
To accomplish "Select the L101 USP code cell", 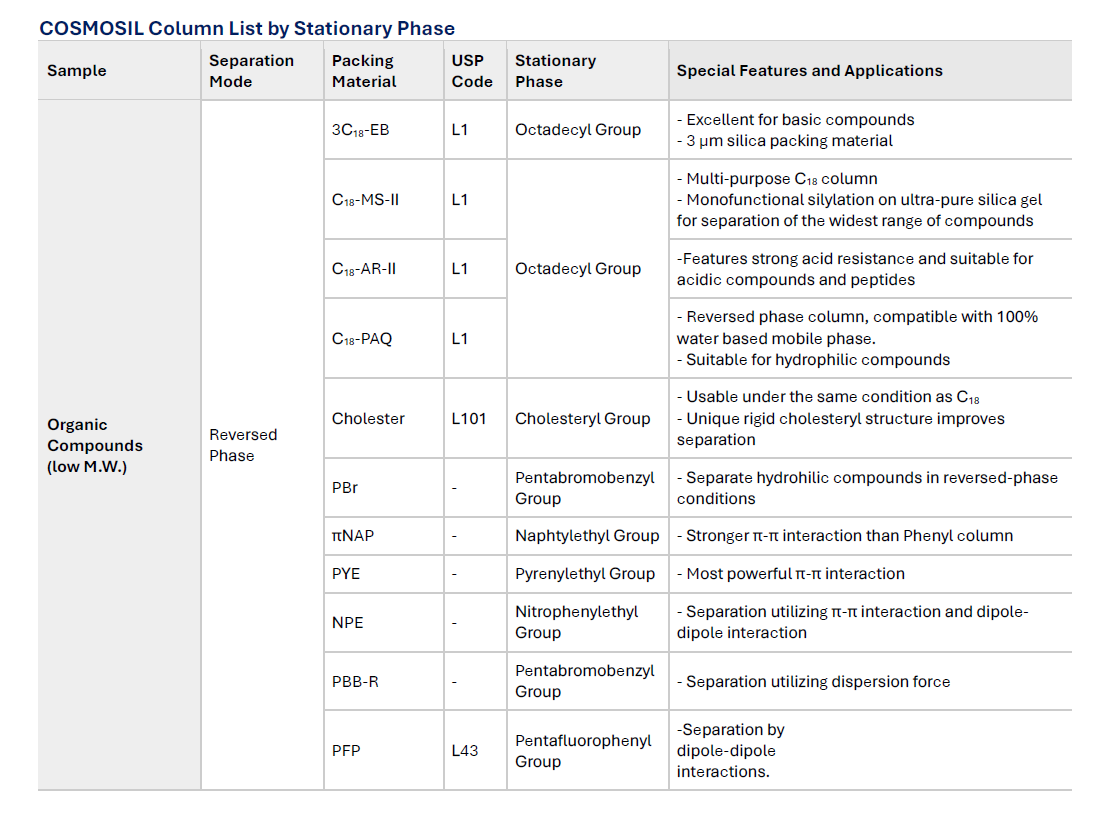I will click(469, 419).
